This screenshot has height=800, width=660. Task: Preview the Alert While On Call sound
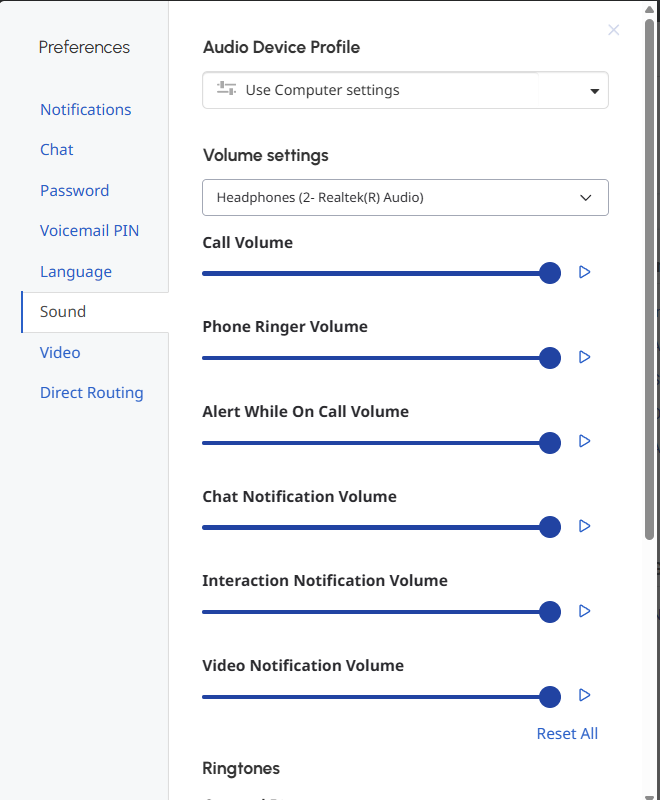(585, 441)
